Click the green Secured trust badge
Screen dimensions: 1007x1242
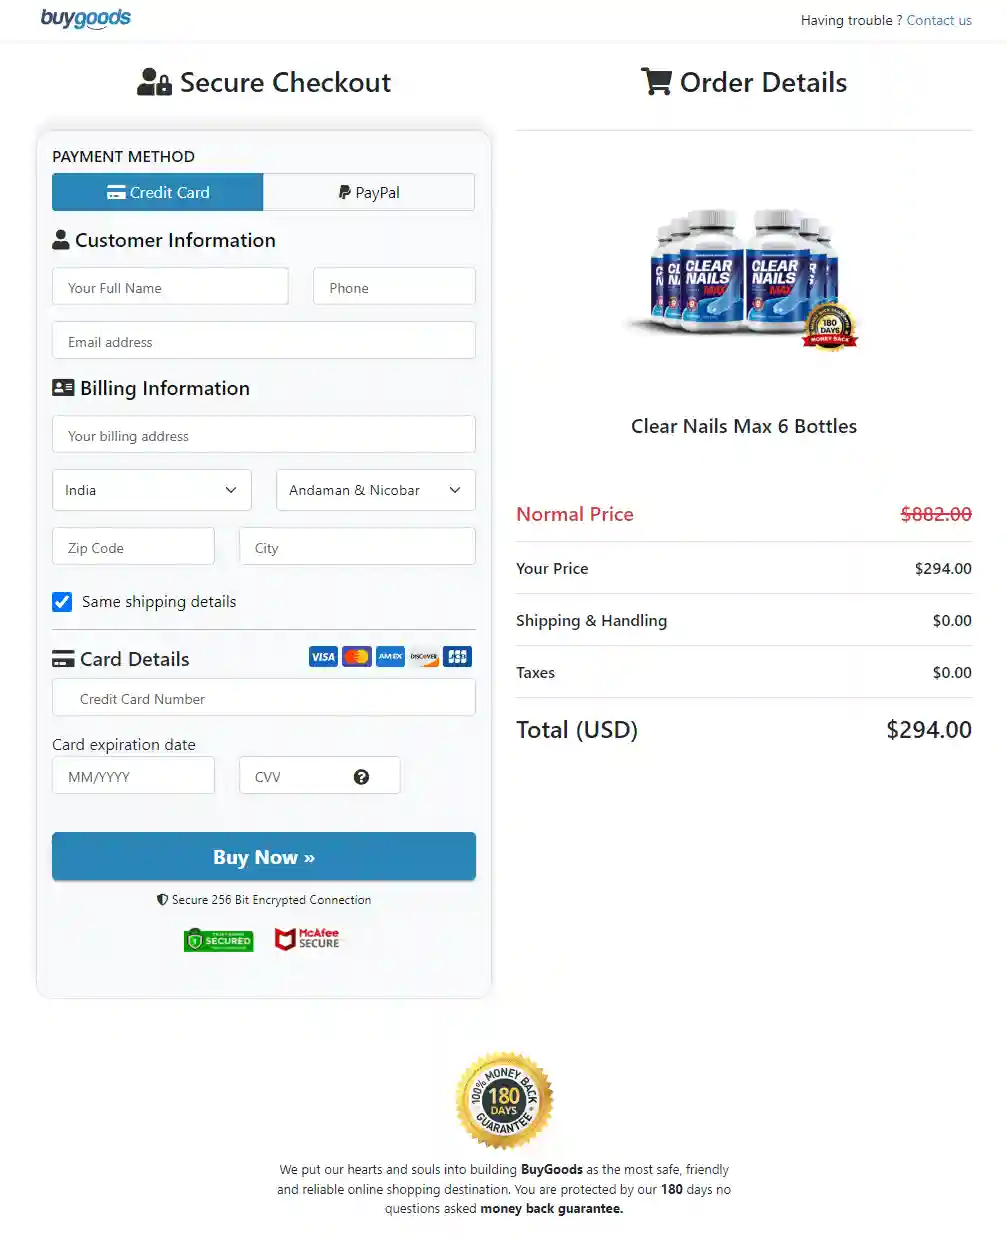point(219,940)
